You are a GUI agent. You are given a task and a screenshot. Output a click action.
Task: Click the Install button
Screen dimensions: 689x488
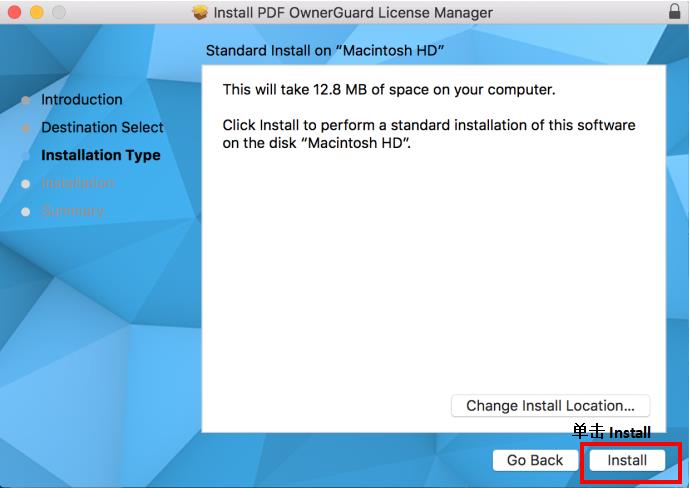(627, 460)
